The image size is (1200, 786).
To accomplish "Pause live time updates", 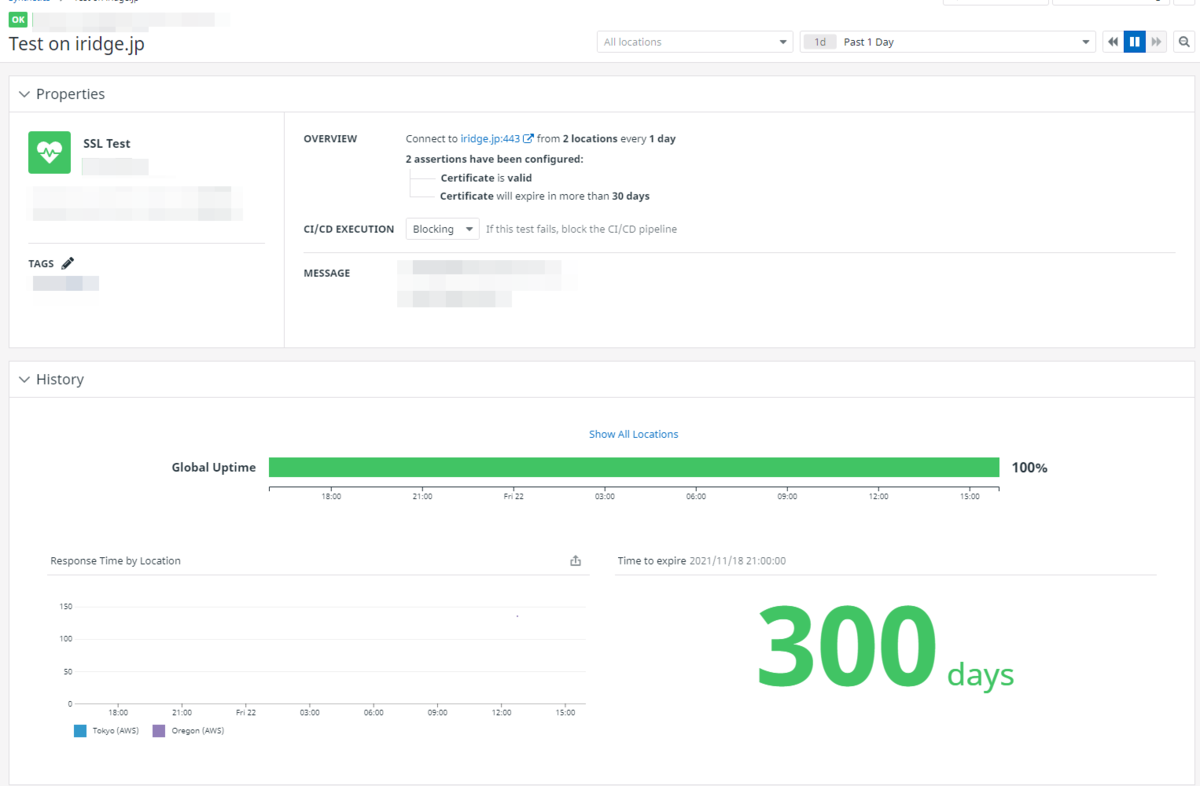I will pos(1134,42).
